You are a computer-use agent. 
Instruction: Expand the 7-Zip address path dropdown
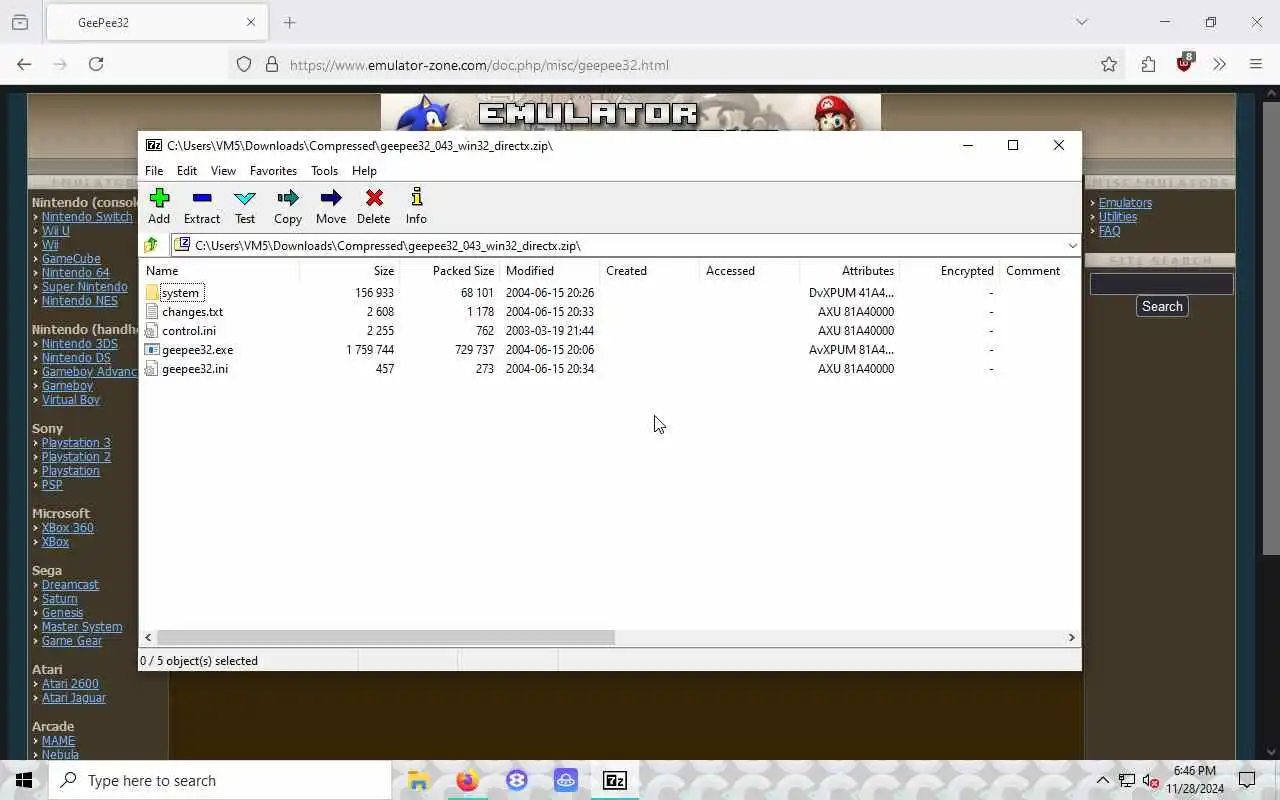pos(1072,246)
